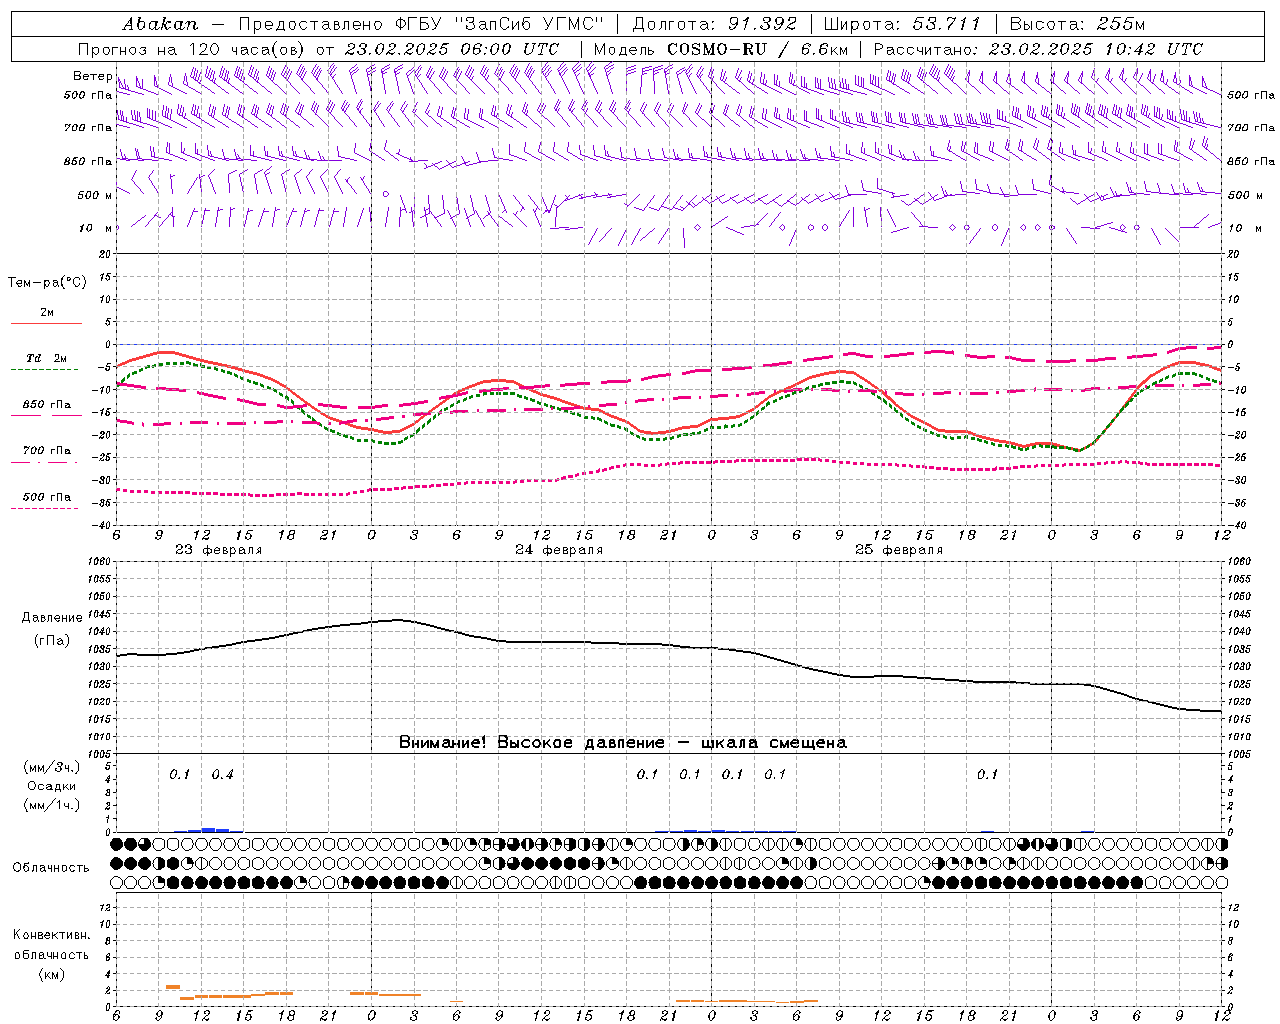Image resolution: width=1280 pixels, height=1024 pixels.
Task: Click the (гПа) pressure unit label
Action: coord(51,641)
